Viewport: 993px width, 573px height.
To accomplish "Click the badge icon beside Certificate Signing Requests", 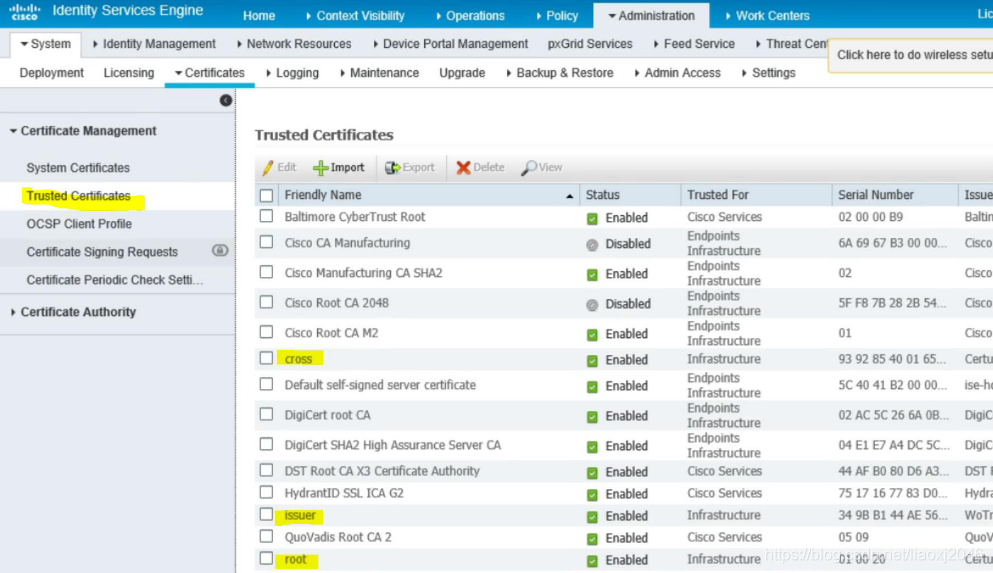I will [x=220, y=251].
